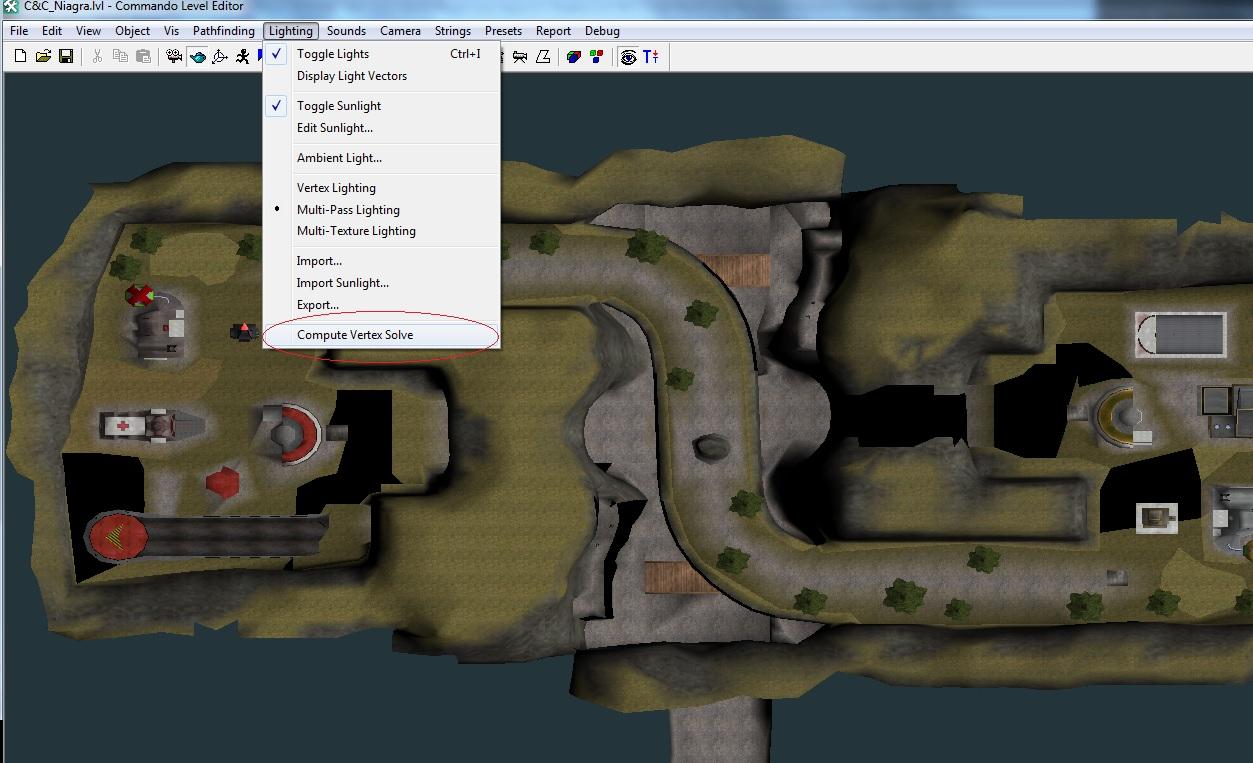The width and height of the screenshot is (1253, 763).
Task: Select Multi-Pass Lighting mode
Action: [348, 210]
